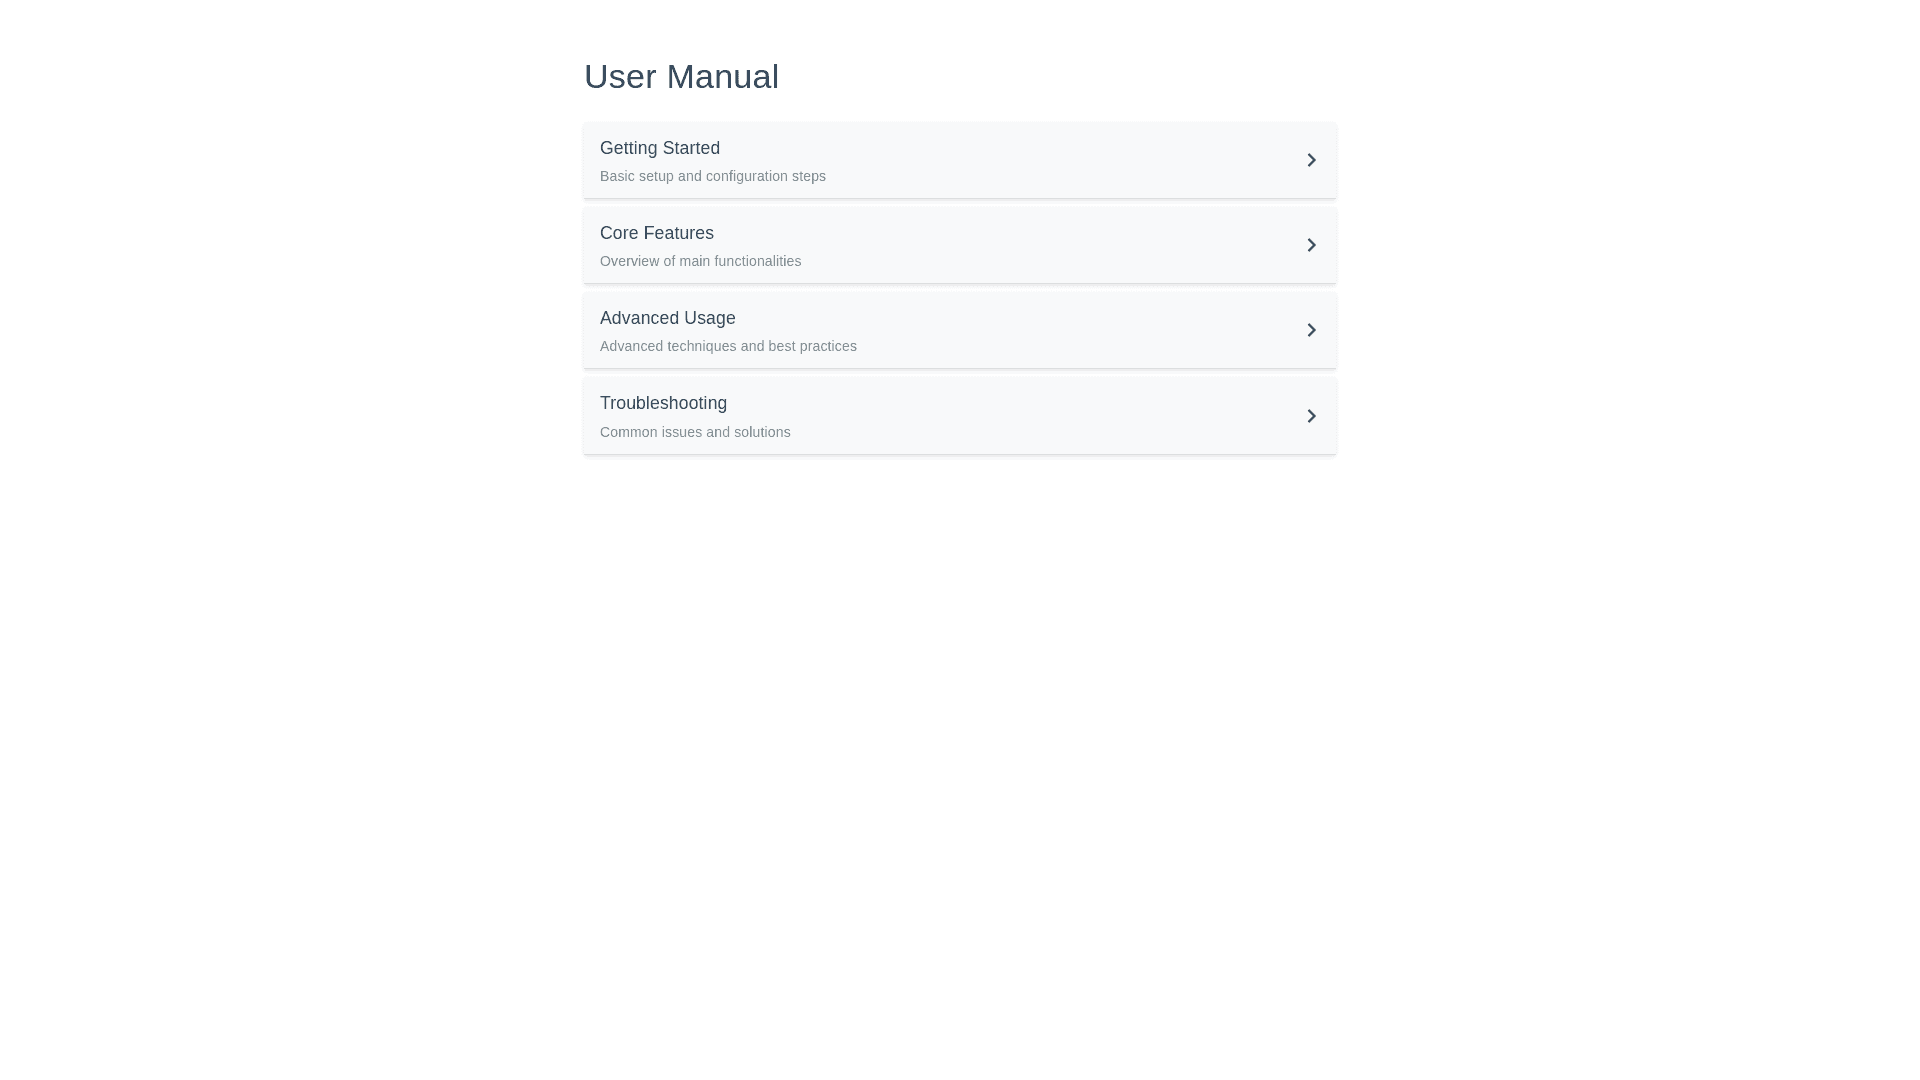Select the 'Core Features' title text
This screenshot has width=1920, height=1080.
tap(656, 233)
